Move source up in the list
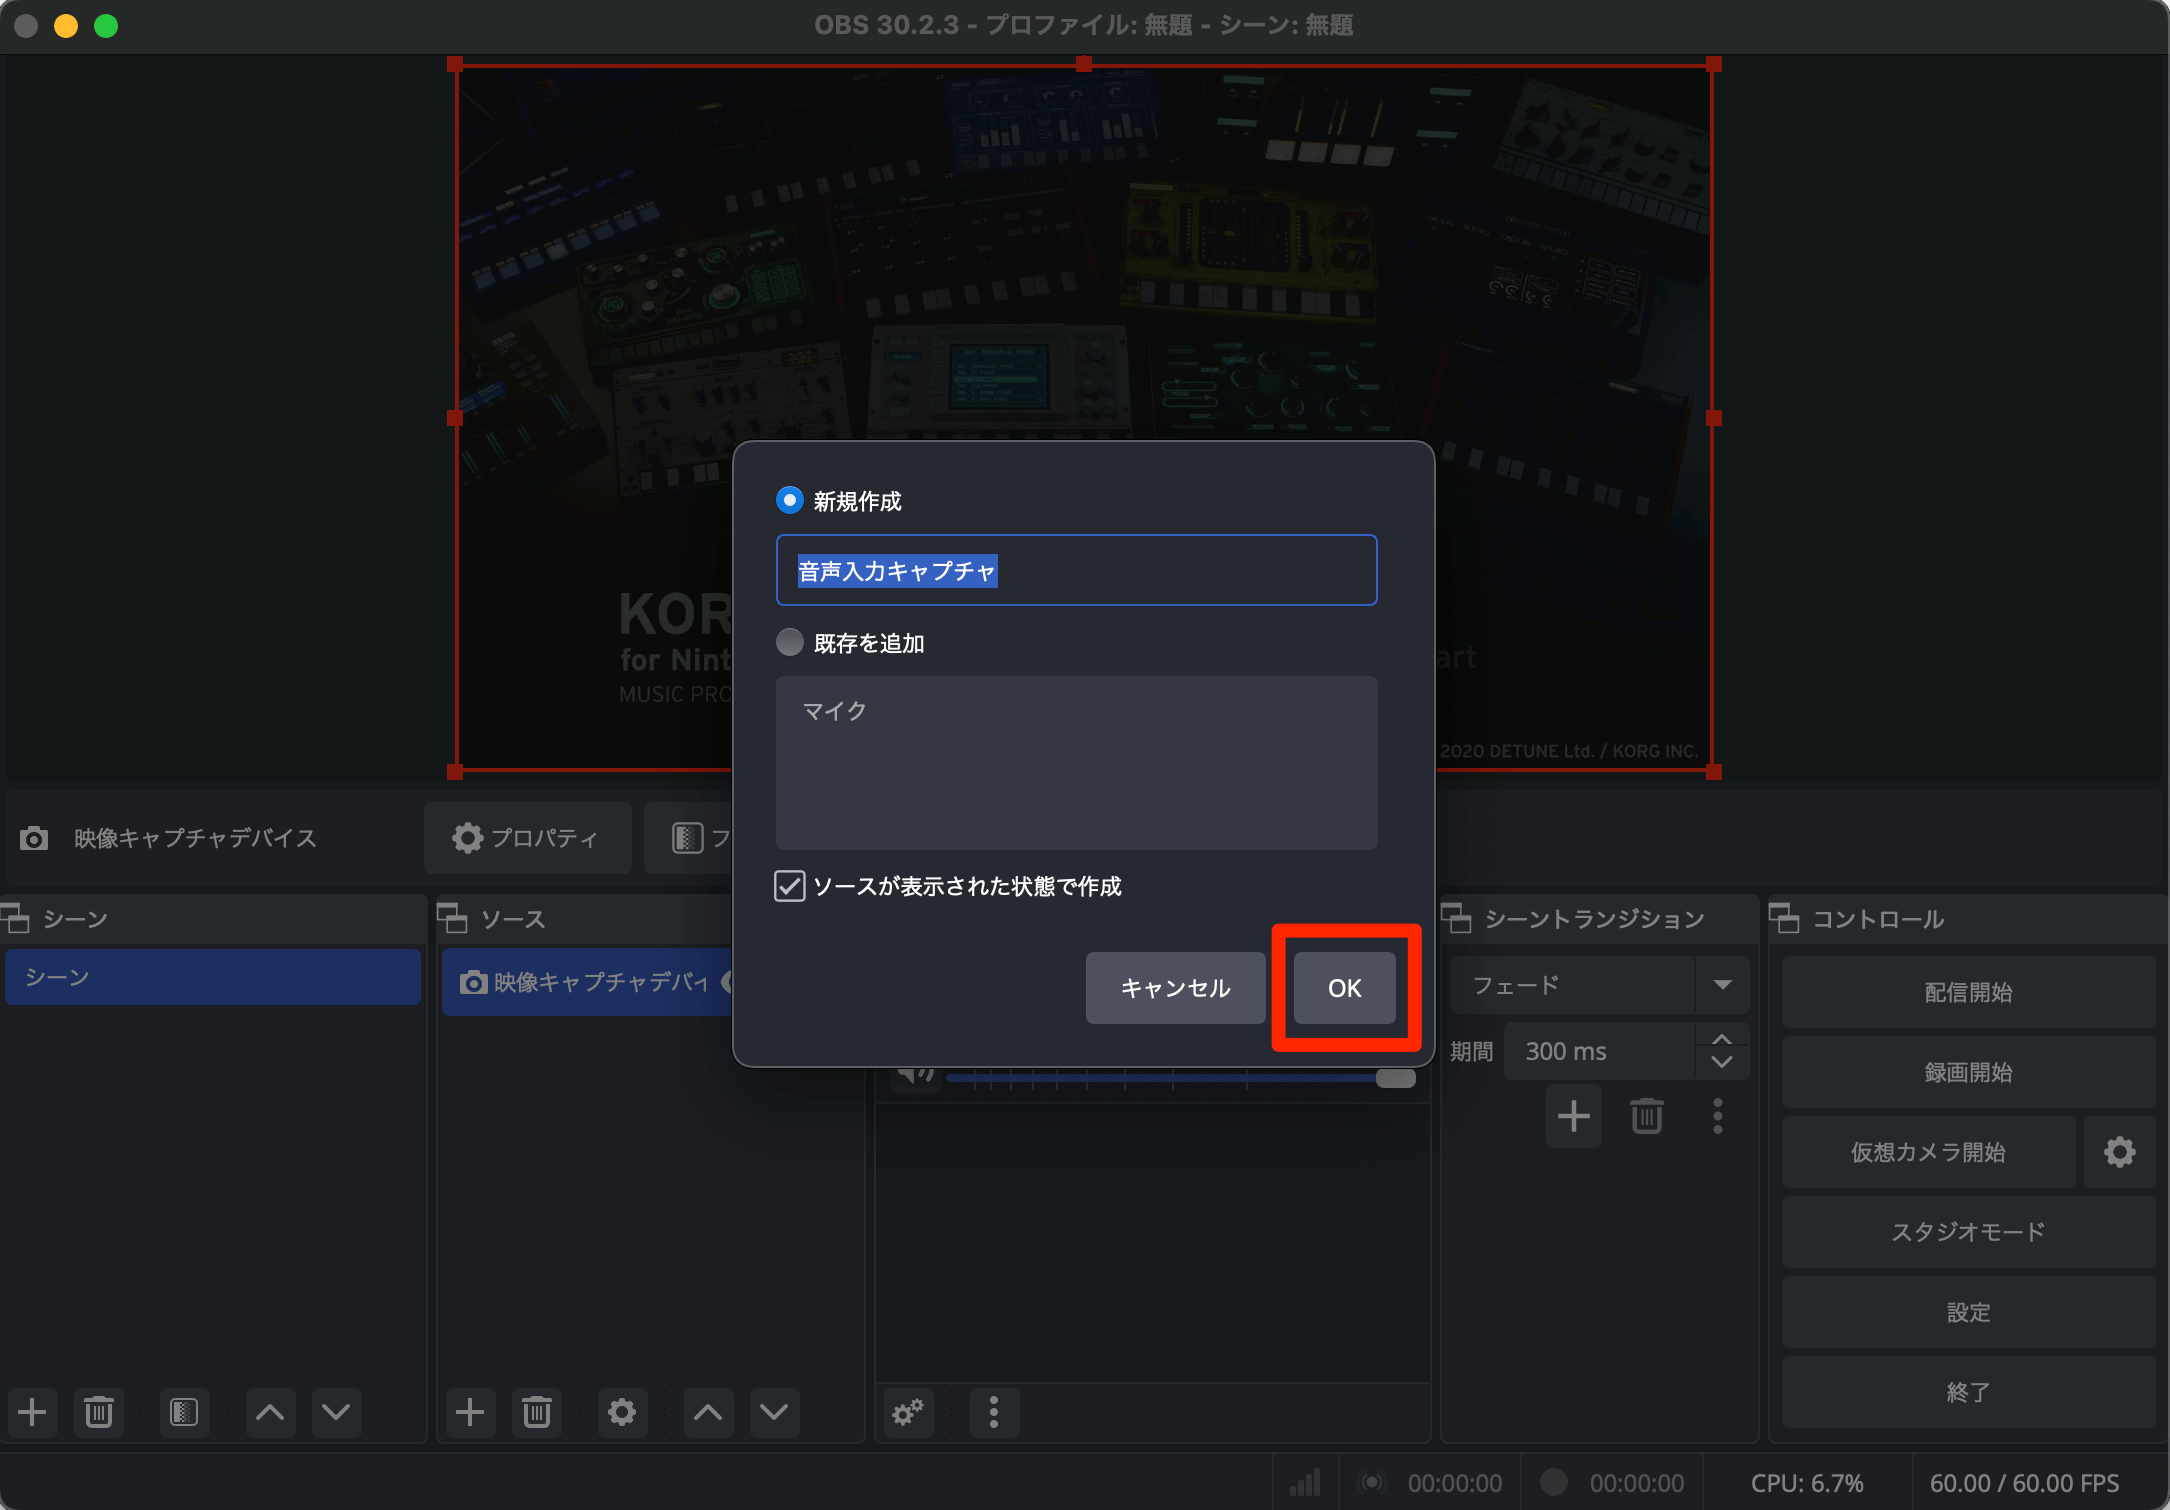The height and width of the screenshot is (1510, 2170). (708, 1412)
